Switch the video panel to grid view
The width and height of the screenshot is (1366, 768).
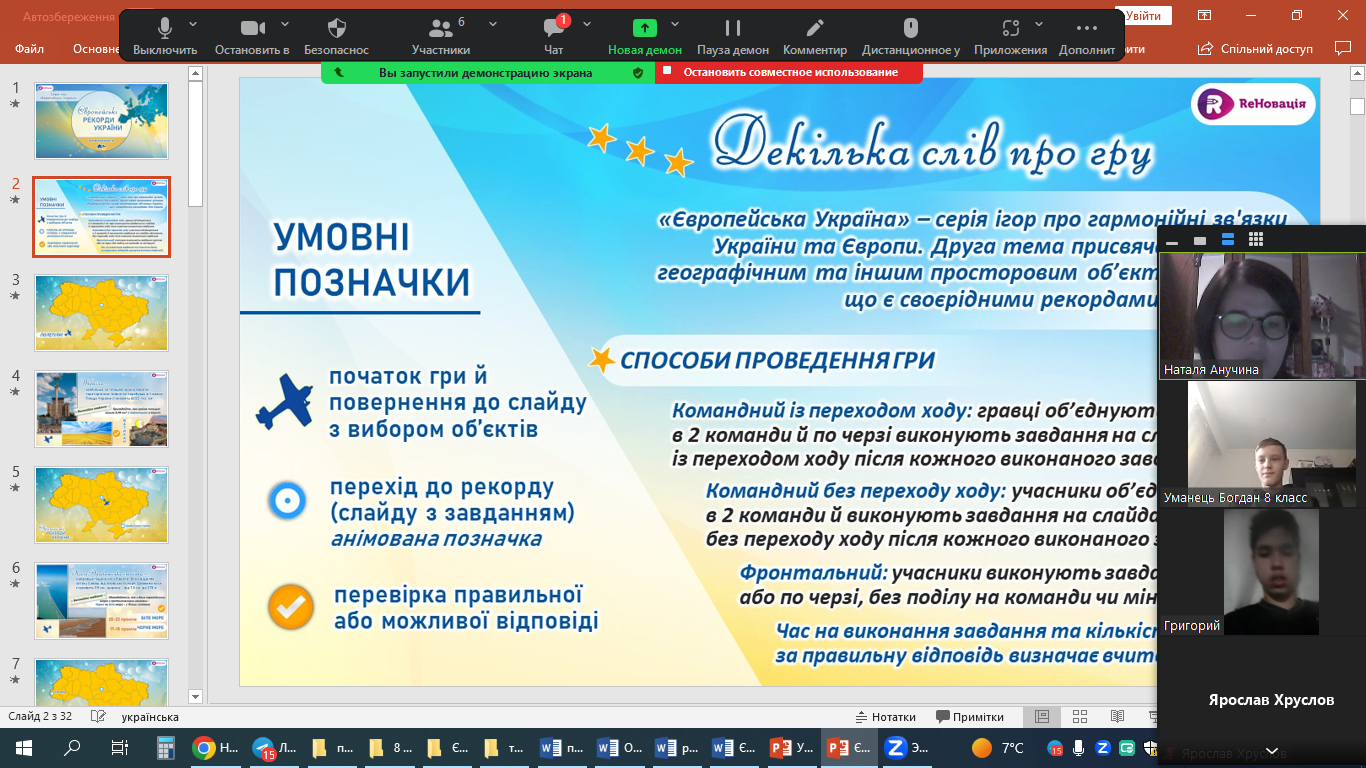coord(1256,240)
